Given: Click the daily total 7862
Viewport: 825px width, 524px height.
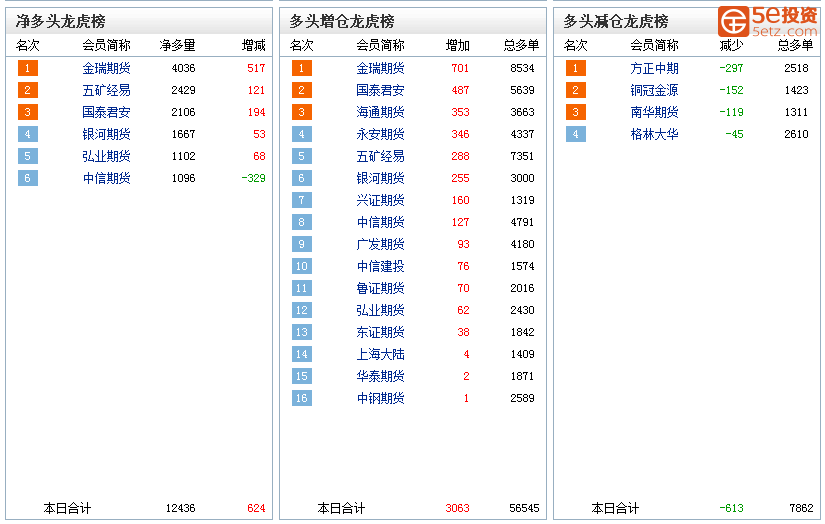Looking at the screenshot, I should click(x=801, y=509).
